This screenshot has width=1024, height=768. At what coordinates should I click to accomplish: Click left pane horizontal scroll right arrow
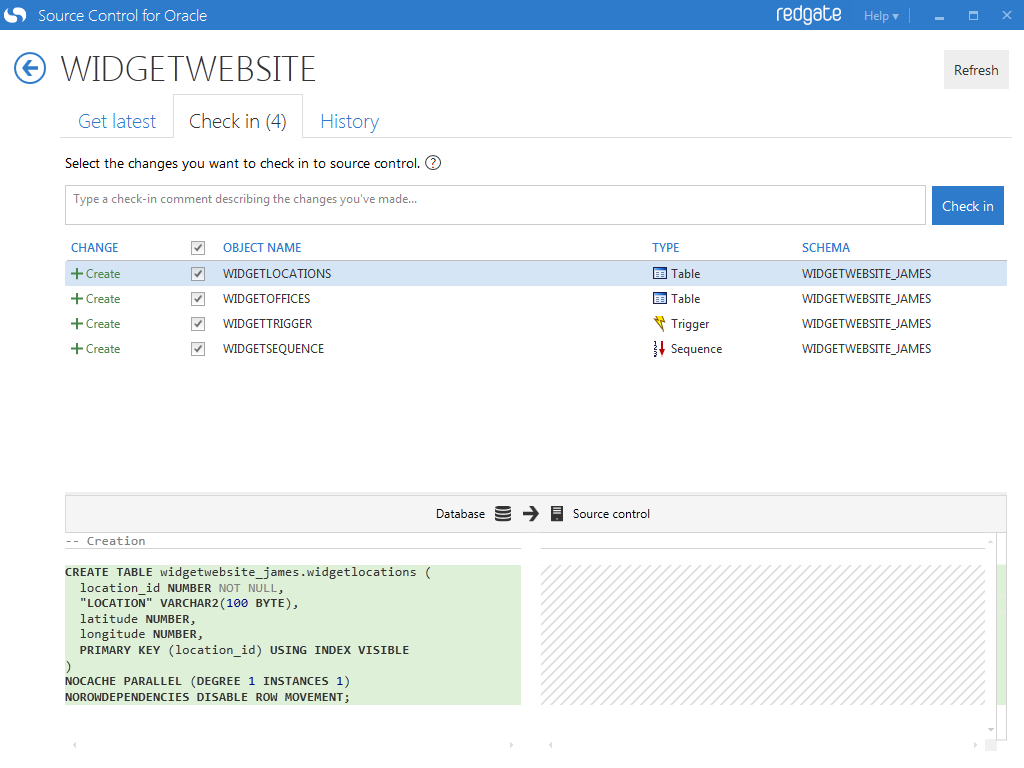click(x=511, y=744)
